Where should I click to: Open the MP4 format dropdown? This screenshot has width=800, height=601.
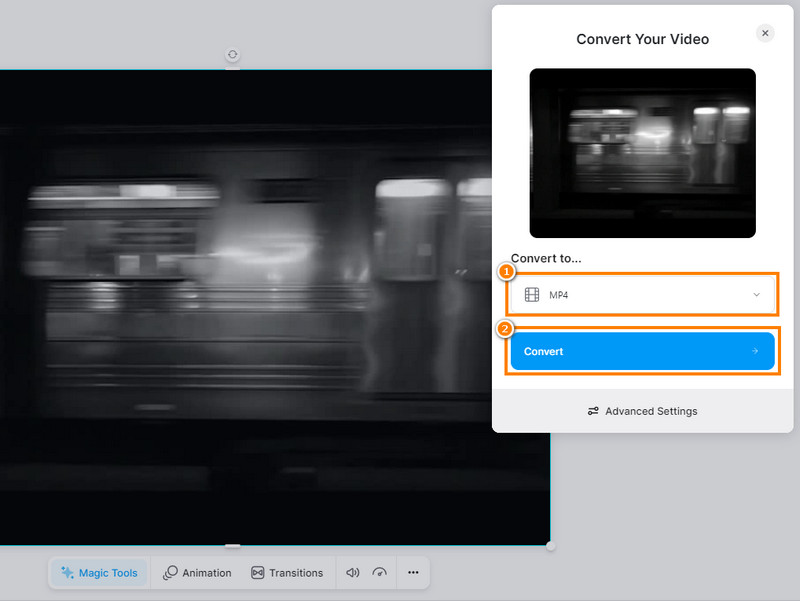pyautogui.click(x=642, y=294)
